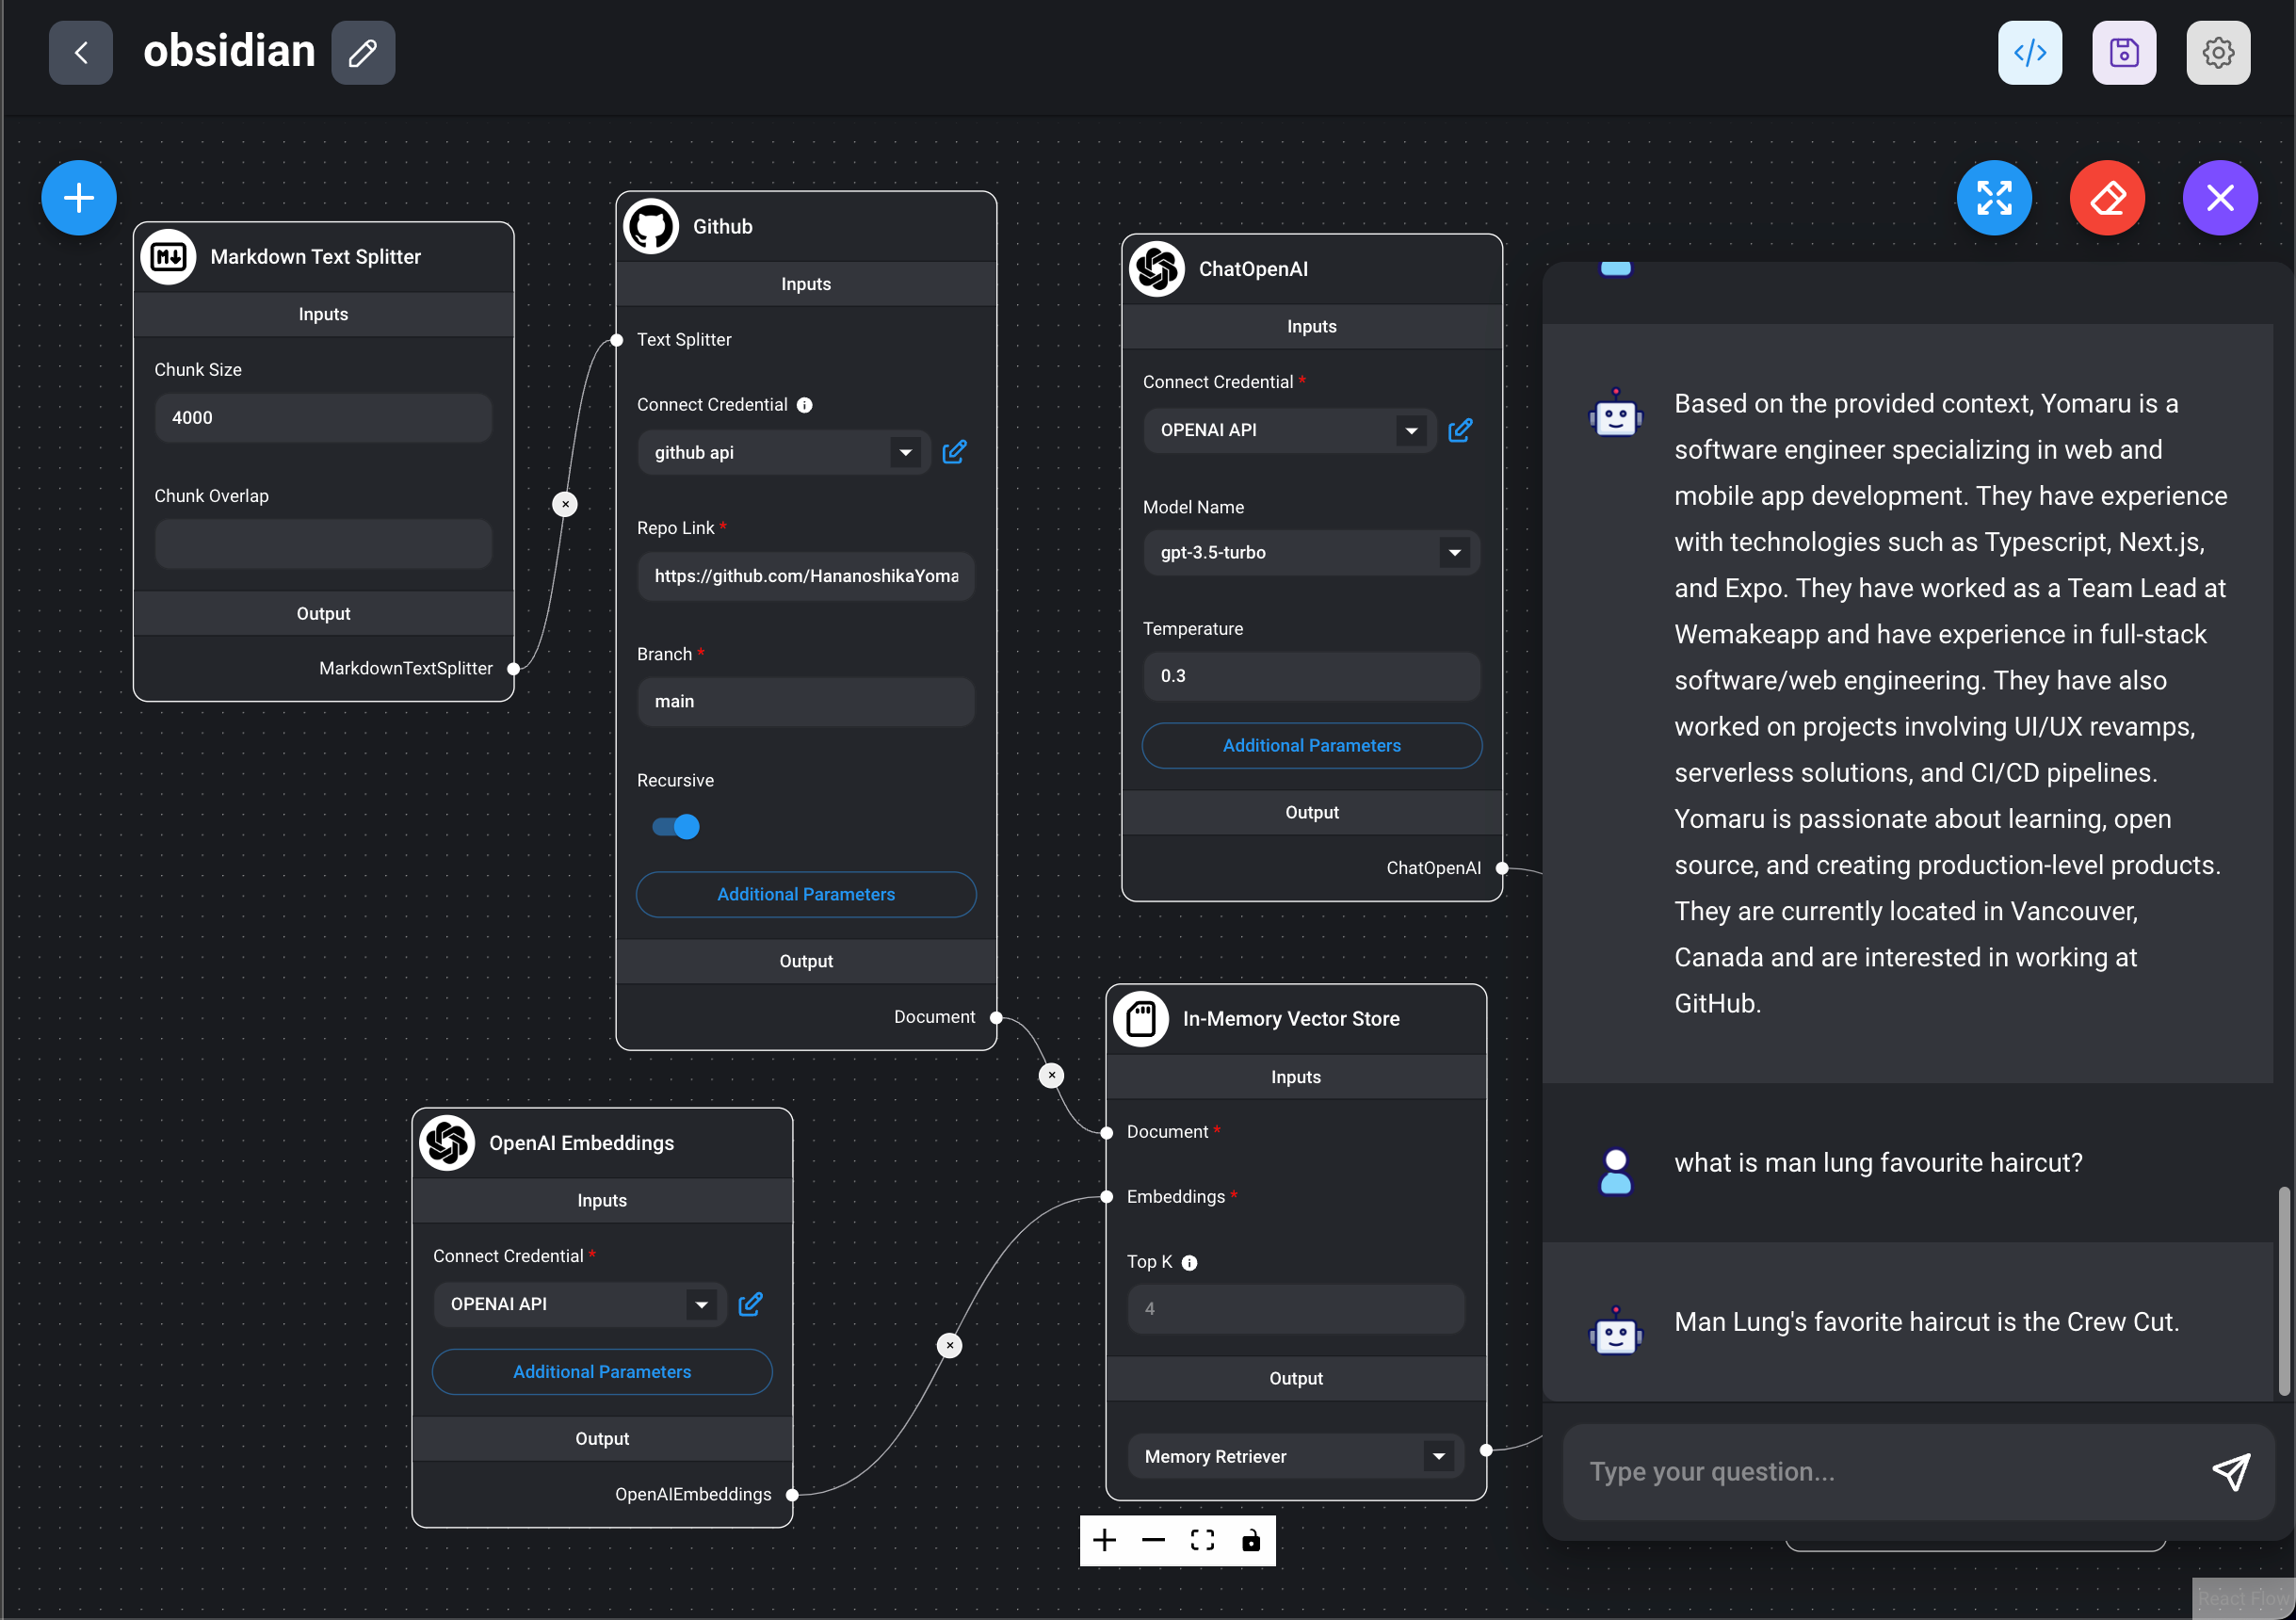The width and height of the screenshot is (2296, 1620).
Task: Open the Model Name gpt-3.5-turbo dropdown
Action: coord(1454,552)
